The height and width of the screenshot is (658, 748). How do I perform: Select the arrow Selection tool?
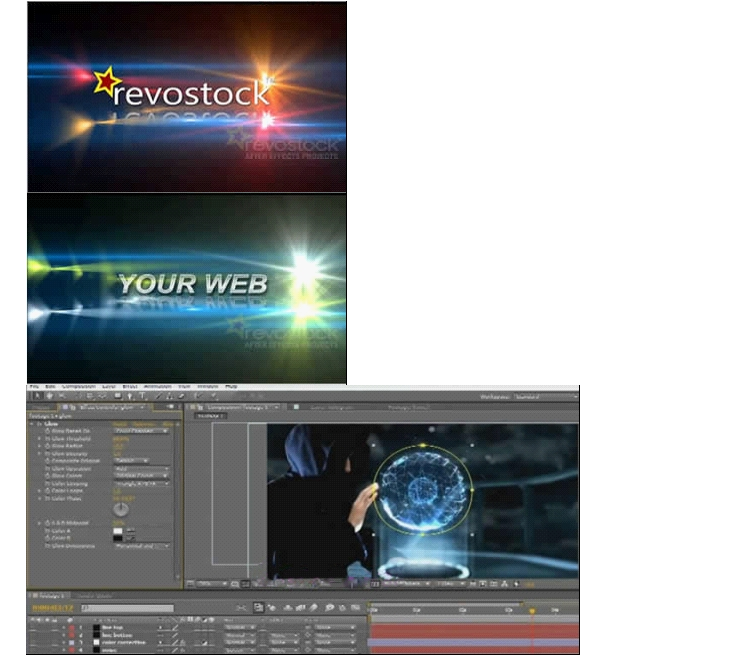pyautogui.click(x=38, y=396)
